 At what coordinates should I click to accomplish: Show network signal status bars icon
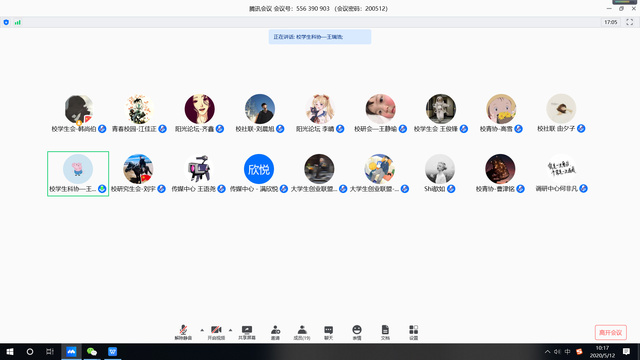(x=18, y=22)
